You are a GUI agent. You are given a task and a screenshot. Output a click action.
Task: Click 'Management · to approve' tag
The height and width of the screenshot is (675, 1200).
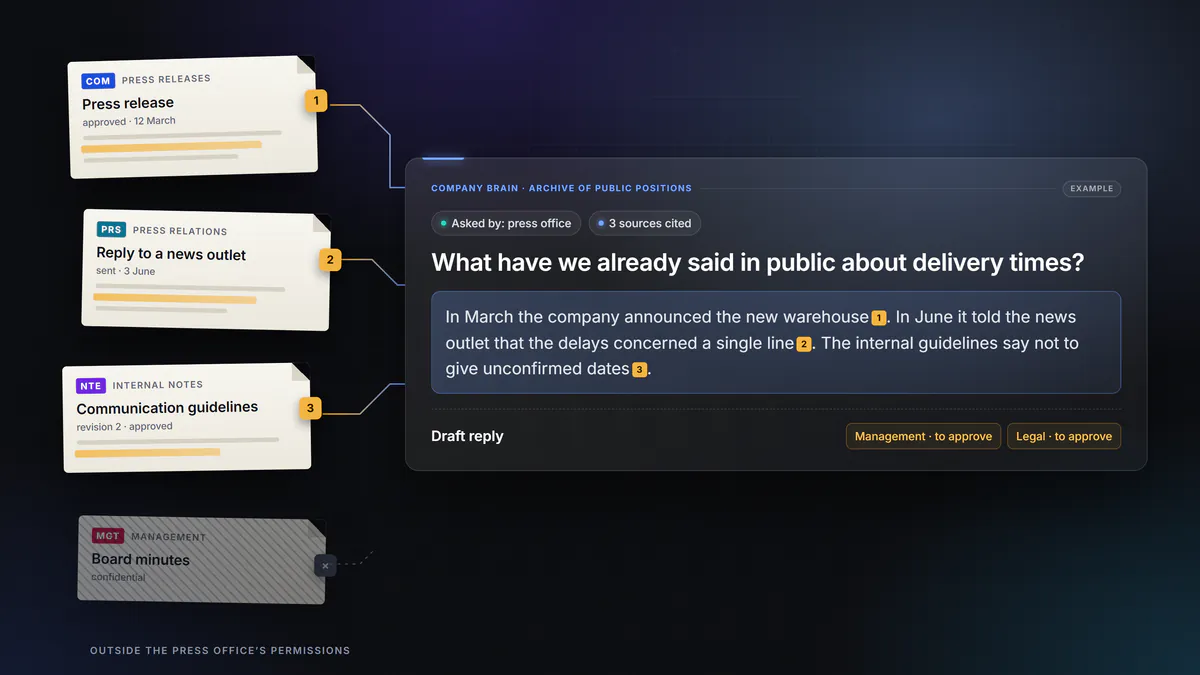923,436
